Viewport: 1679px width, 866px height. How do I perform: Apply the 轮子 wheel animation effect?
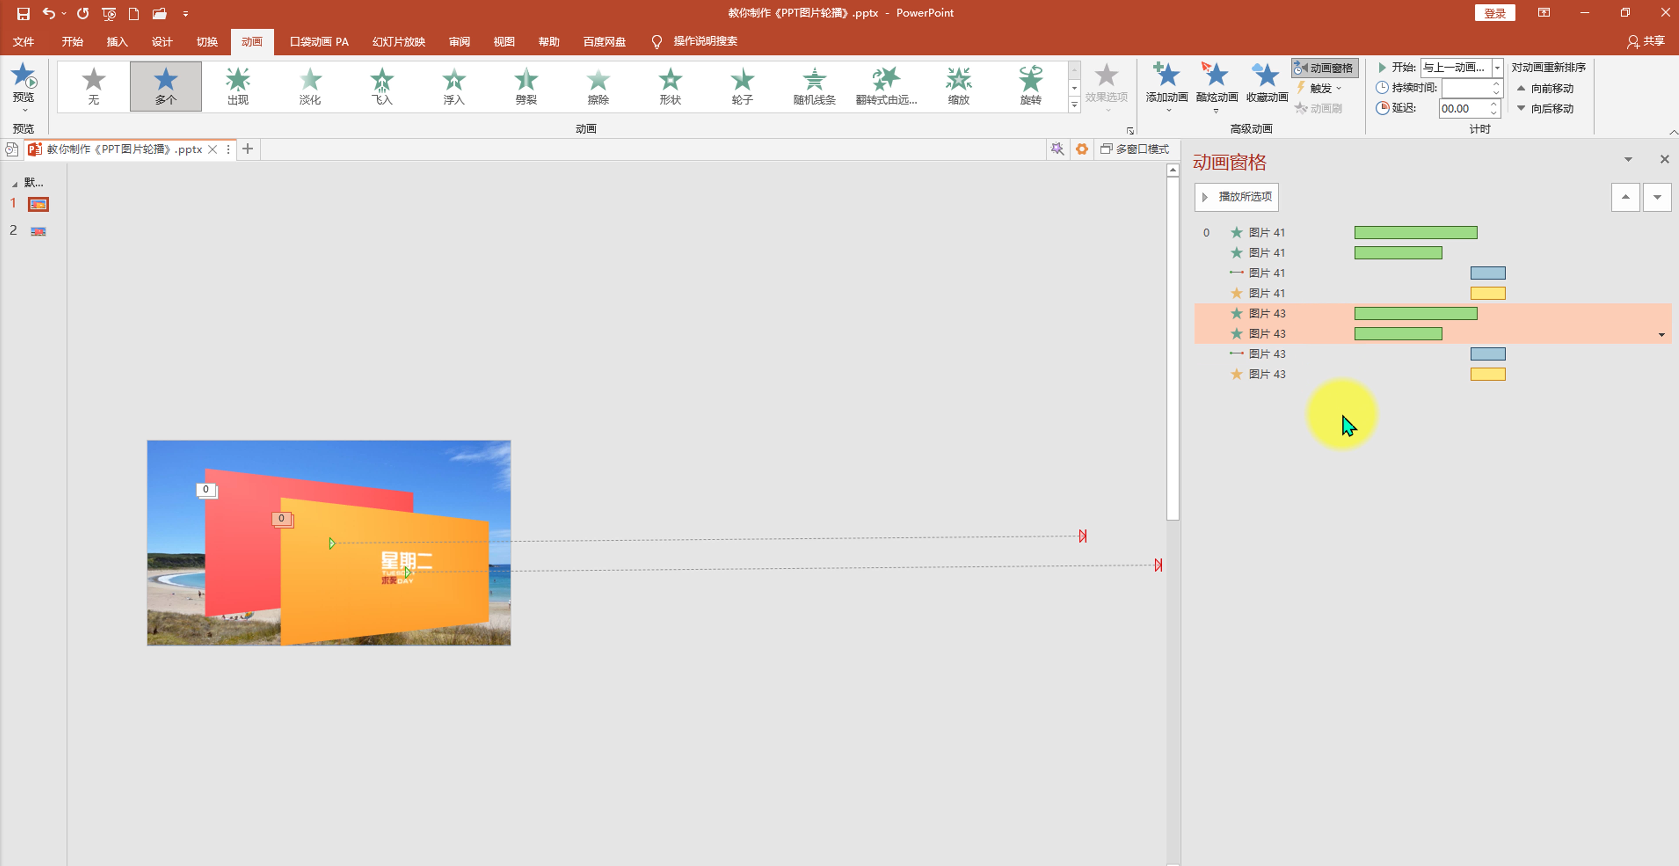[742, 86]
